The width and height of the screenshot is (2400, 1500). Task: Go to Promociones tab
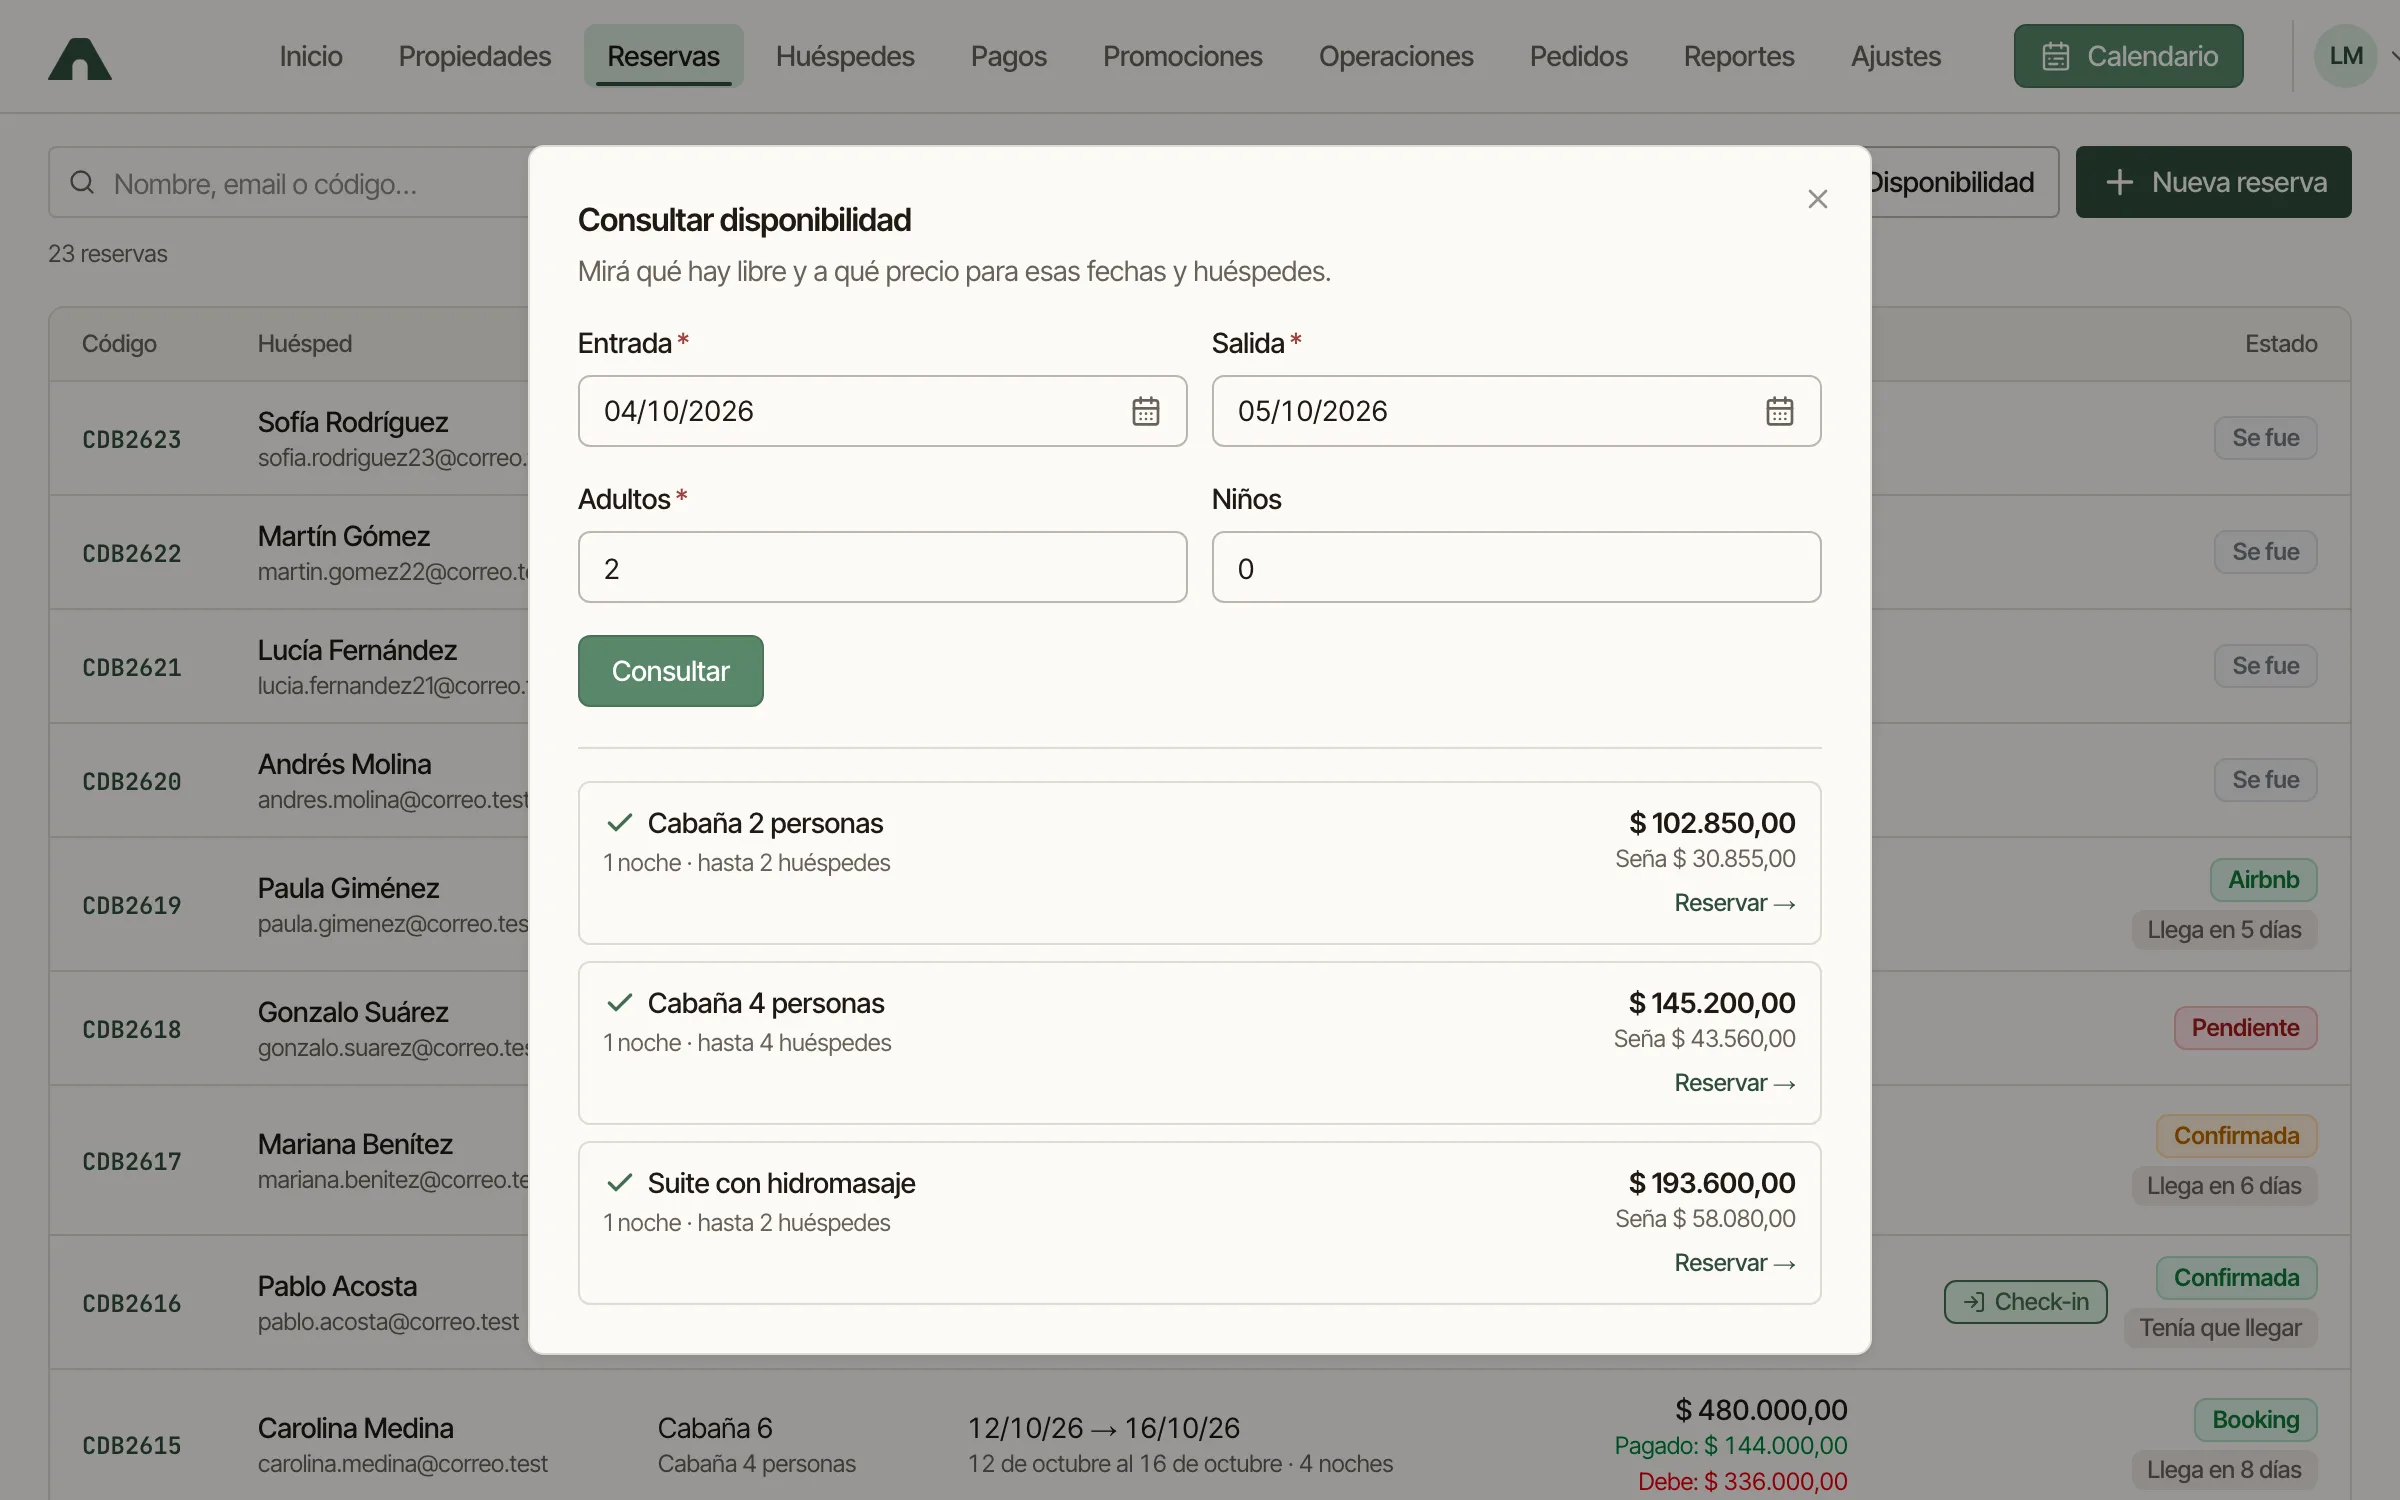1183,56
